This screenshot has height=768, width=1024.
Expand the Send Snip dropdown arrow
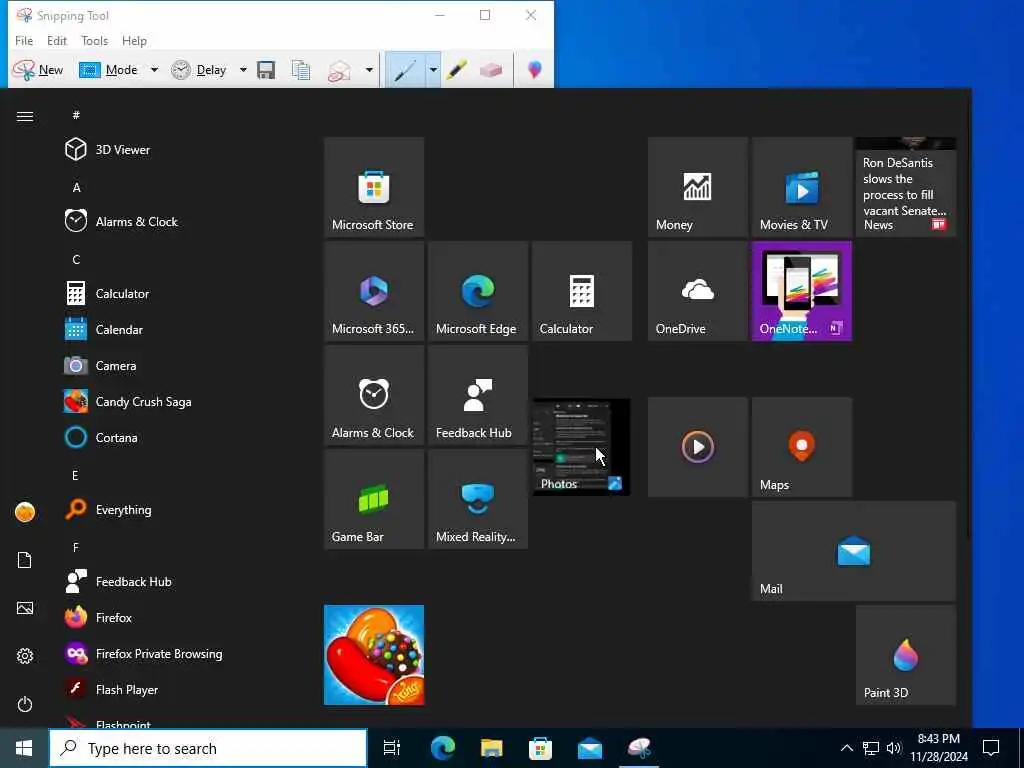pyautogui.click(x=369, y=70)
